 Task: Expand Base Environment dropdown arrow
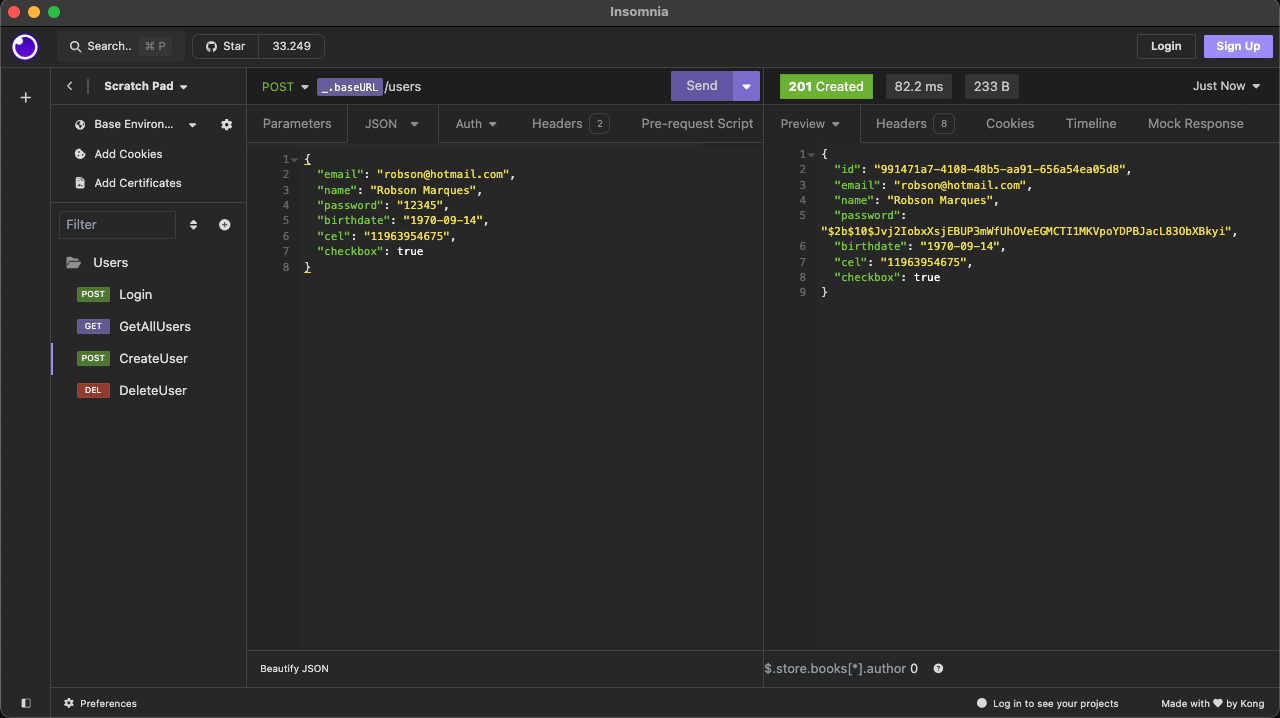193,125
